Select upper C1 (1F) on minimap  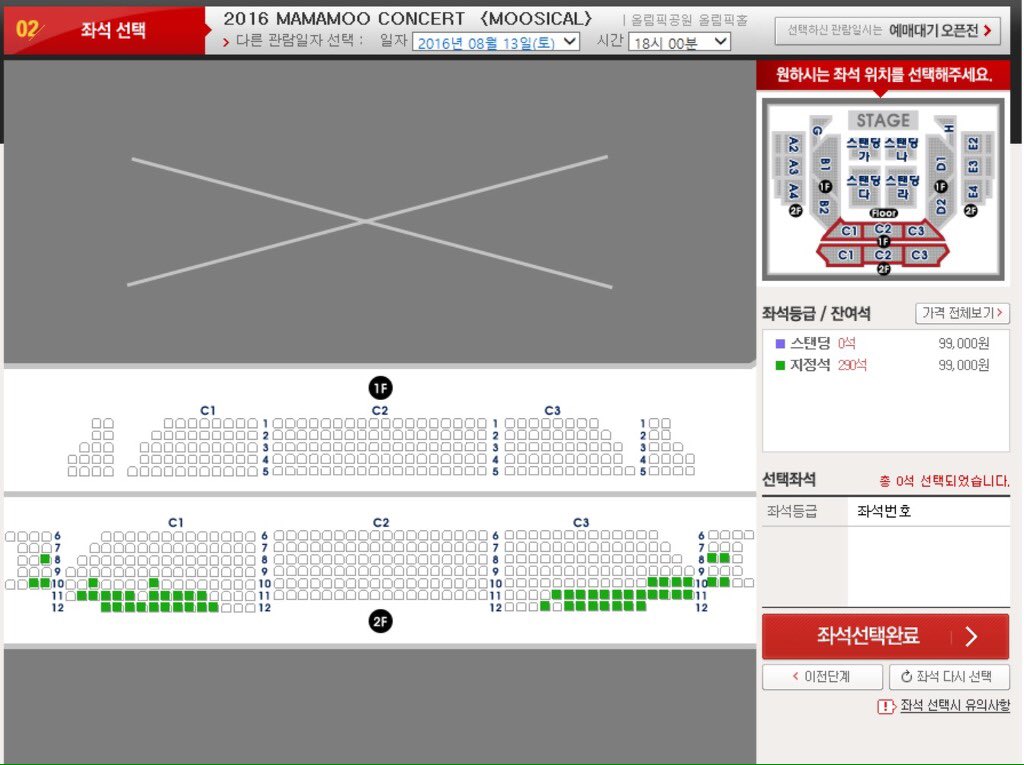click(x=848, y=231)
